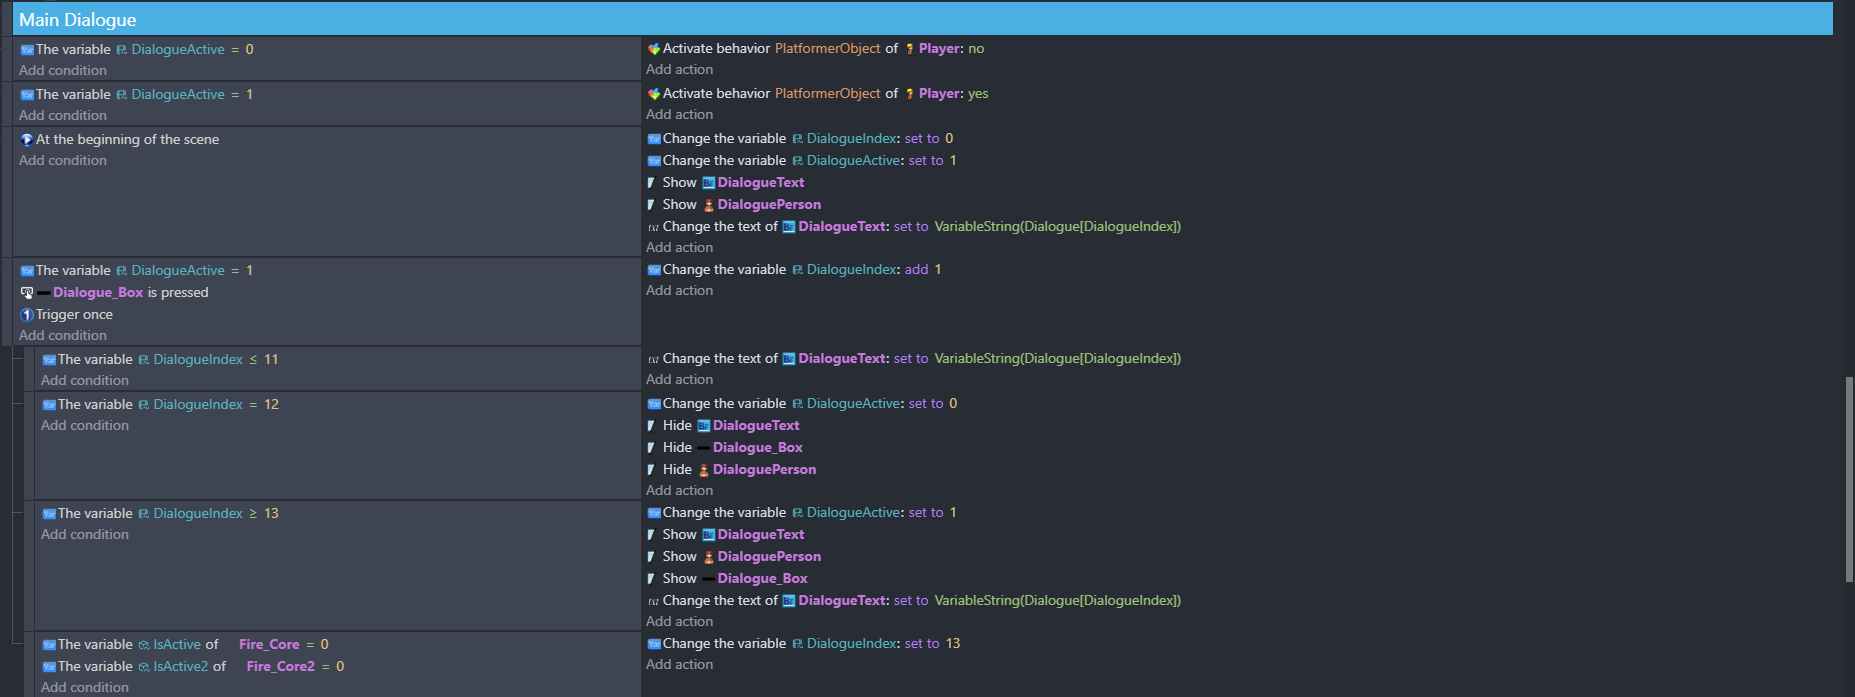Add action below 'DialogueIndex: add 1'
Viewport: 1855px width, 697px height.
(679, 291)
